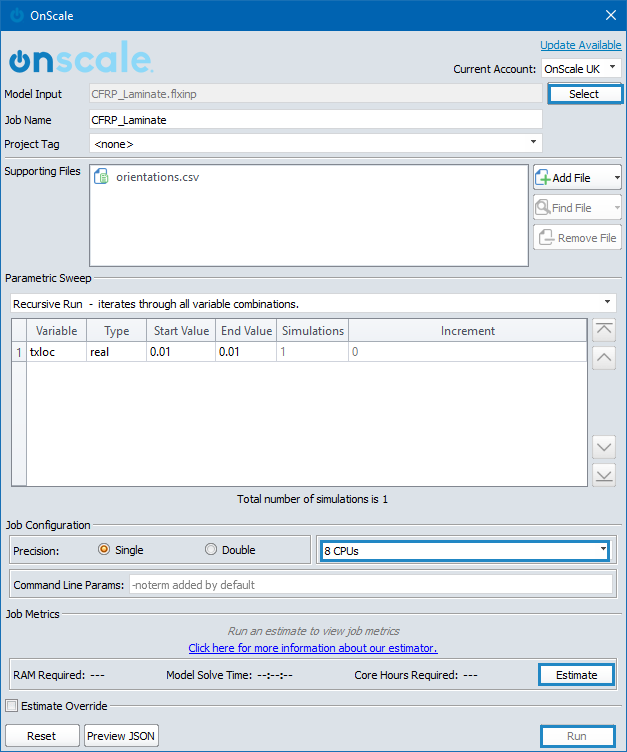Screen dimensions: 627x752
Task: Click the Reset button
Action: [42, 736]
